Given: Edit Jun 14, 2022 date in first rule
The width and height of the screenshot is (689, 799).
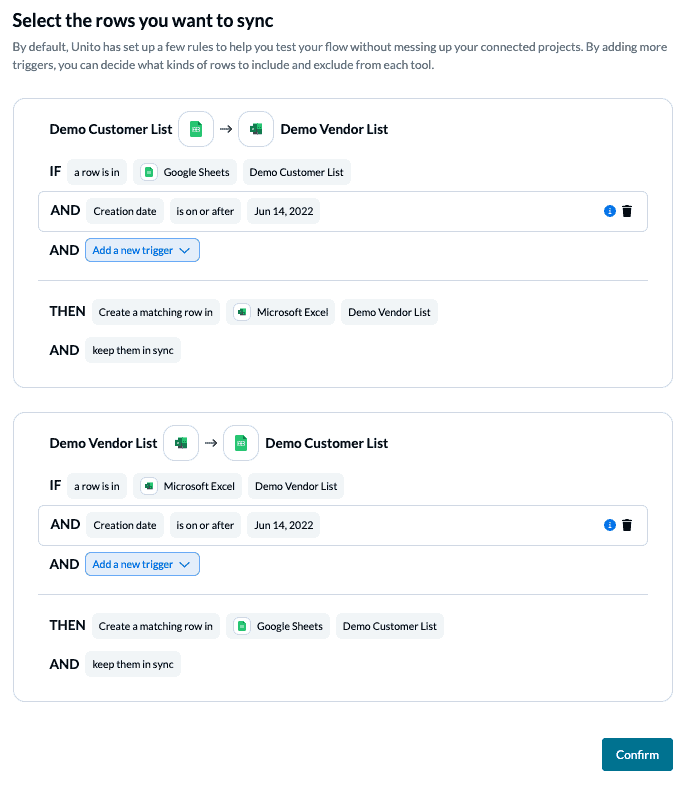Looking at the screenshot, I should coord(283,211).
